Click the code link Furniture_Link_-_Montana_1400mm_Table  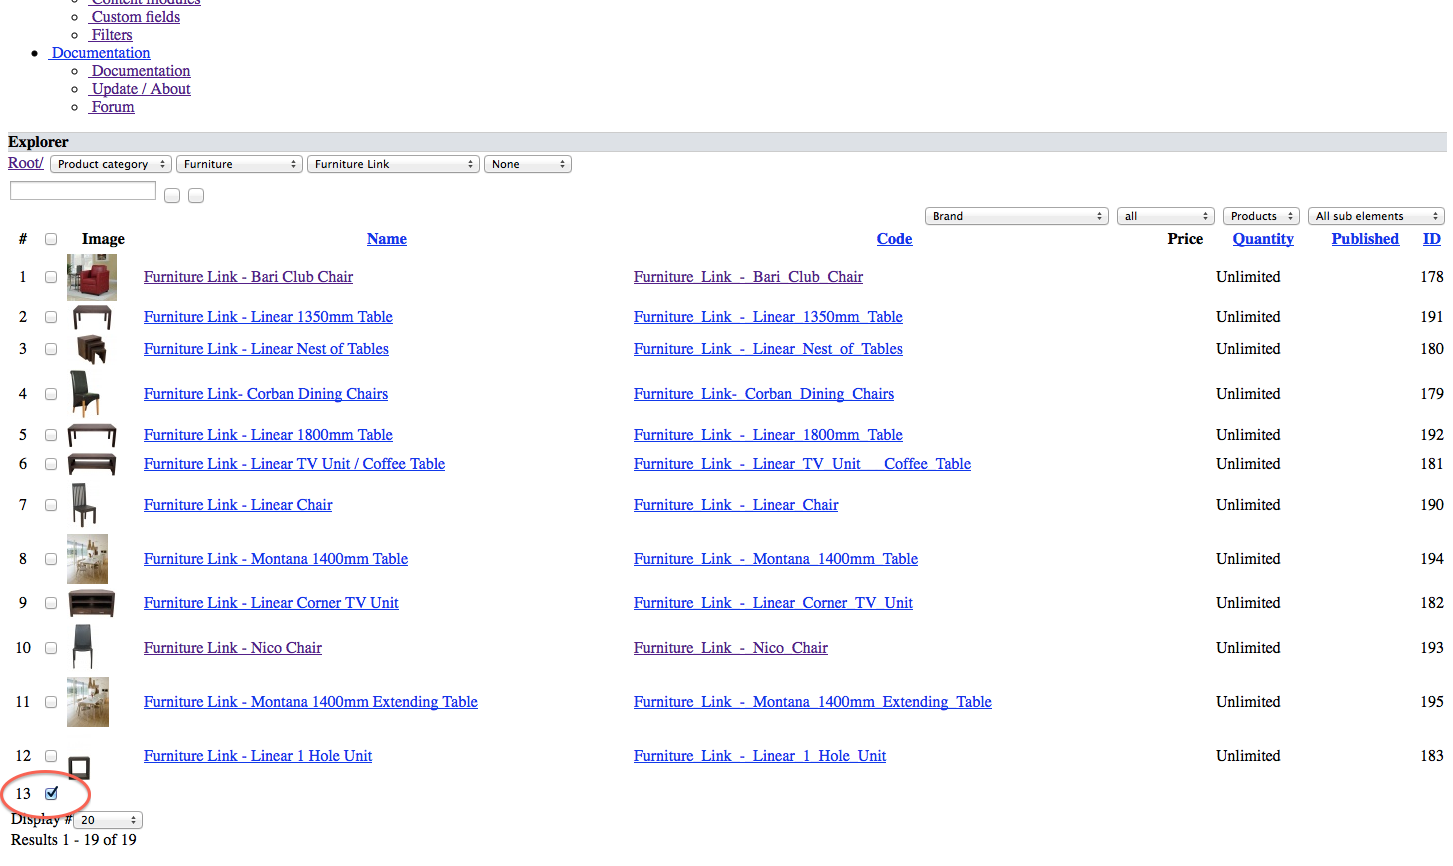click(x=776, y=559)
